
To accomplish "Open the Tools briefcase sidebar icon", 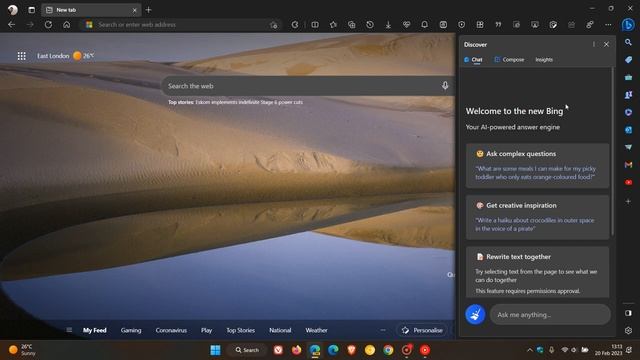I will [629, 77].
